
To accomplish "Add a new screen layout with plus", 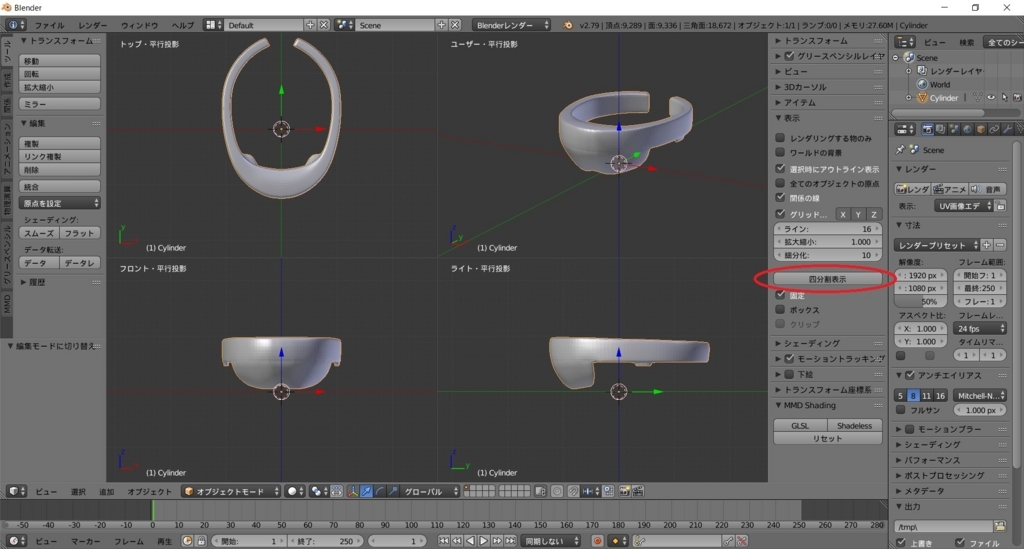I will click(310, 25).
